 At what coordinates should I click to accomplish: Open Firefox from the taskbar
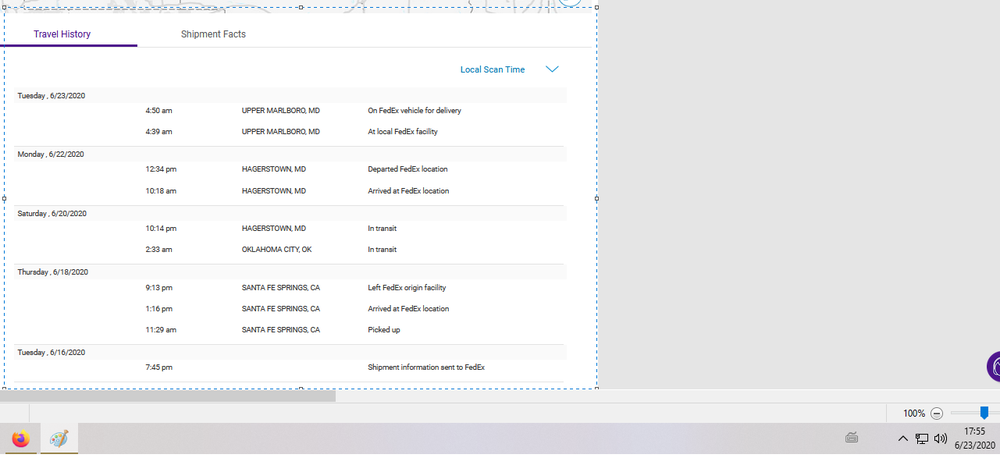(21, 438)
